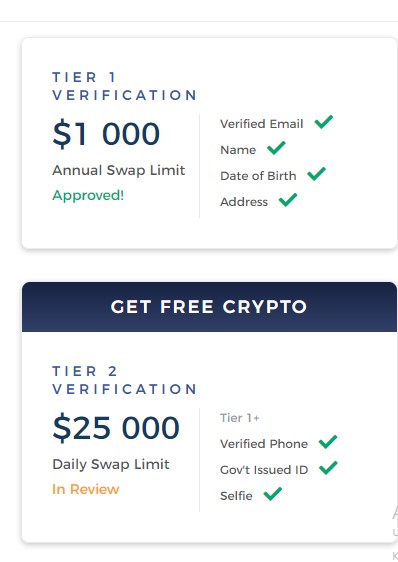Select the Tier 2 Verification heading
This screenshot has width=398, height=562.
click(124, 380)
